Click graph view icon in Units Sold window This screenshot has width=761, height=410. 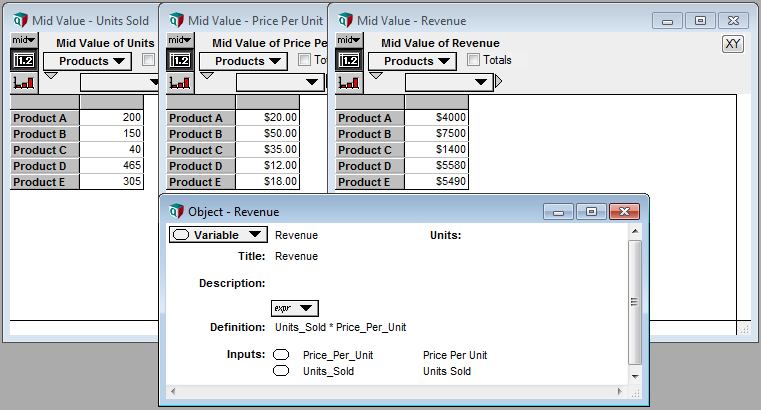(x=24, y=83)
